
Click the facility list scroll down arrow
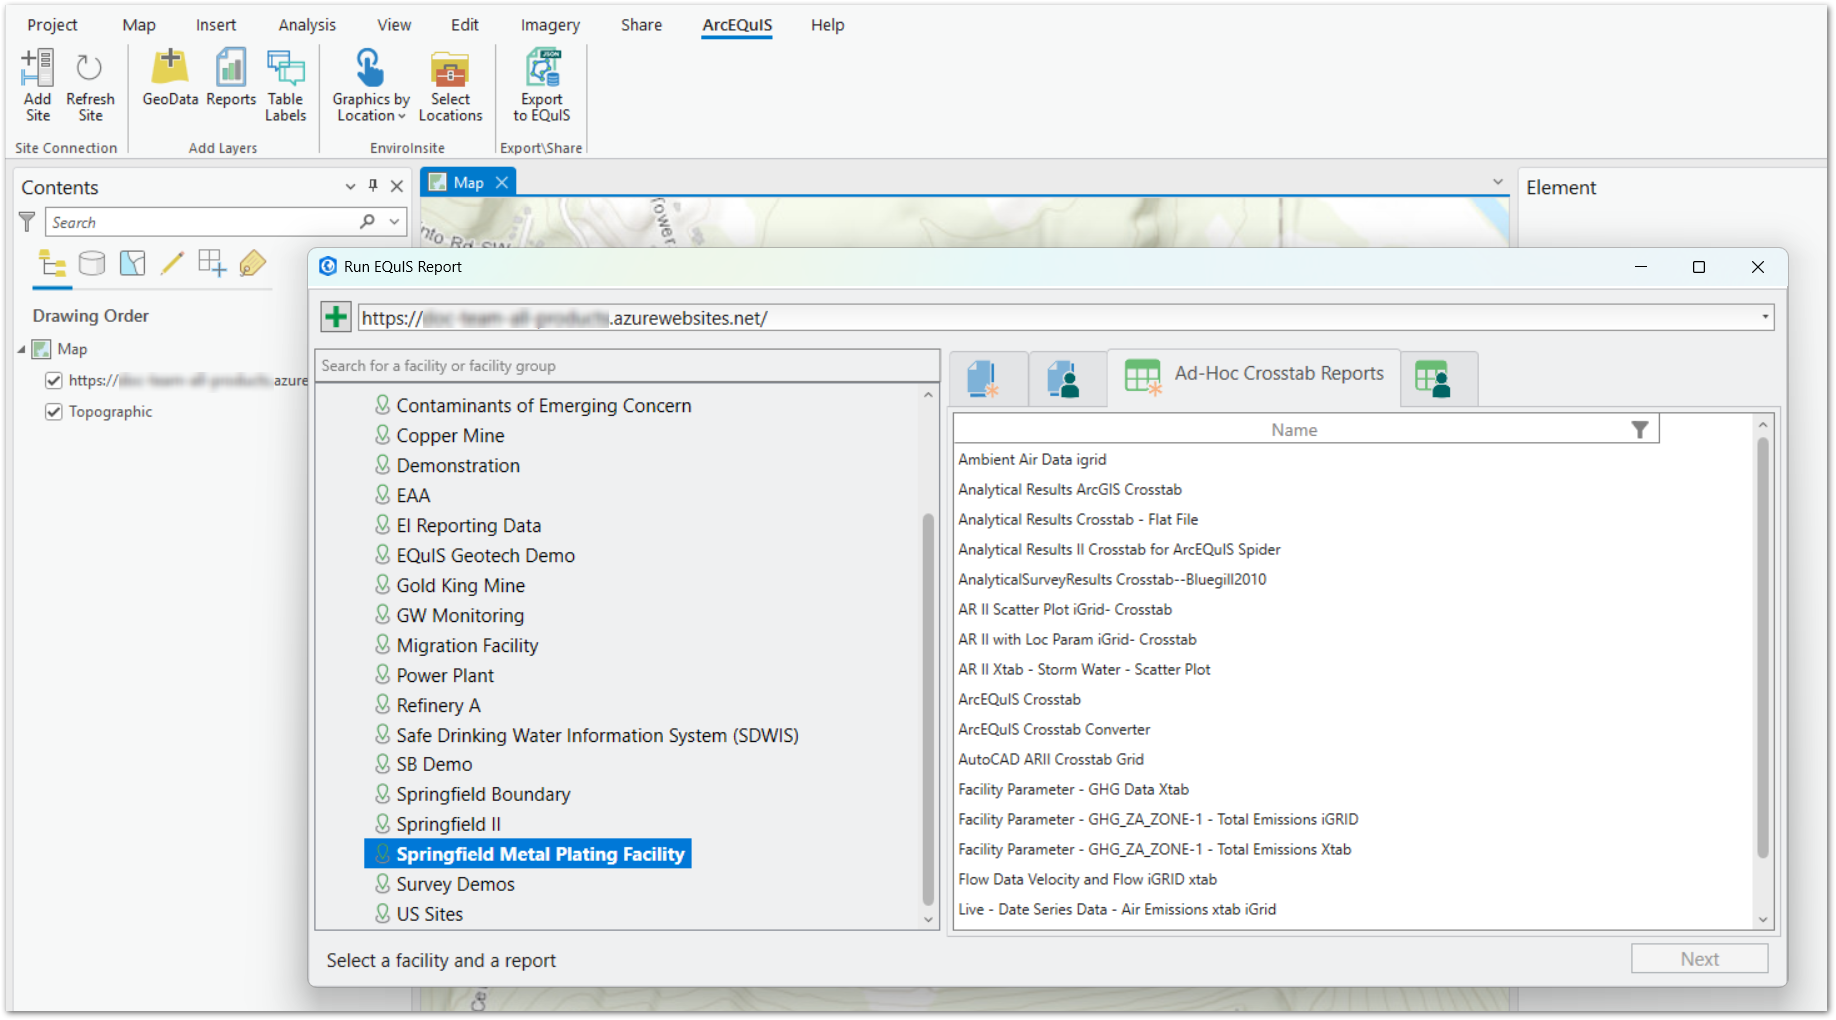pyautogui.click(x=928, y=919)
